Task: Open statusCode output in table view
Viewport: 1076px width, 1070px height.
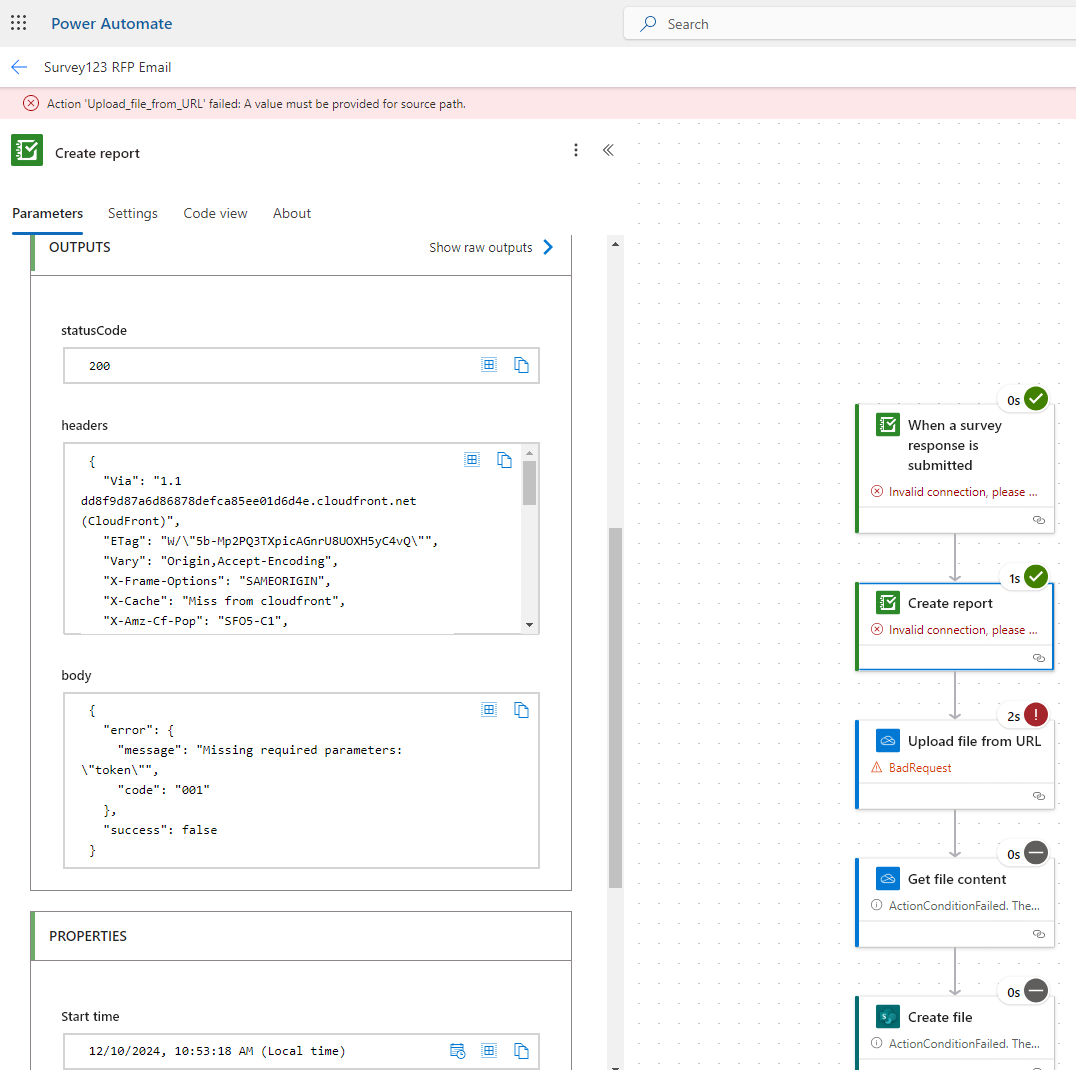Action: coord(489,364)
